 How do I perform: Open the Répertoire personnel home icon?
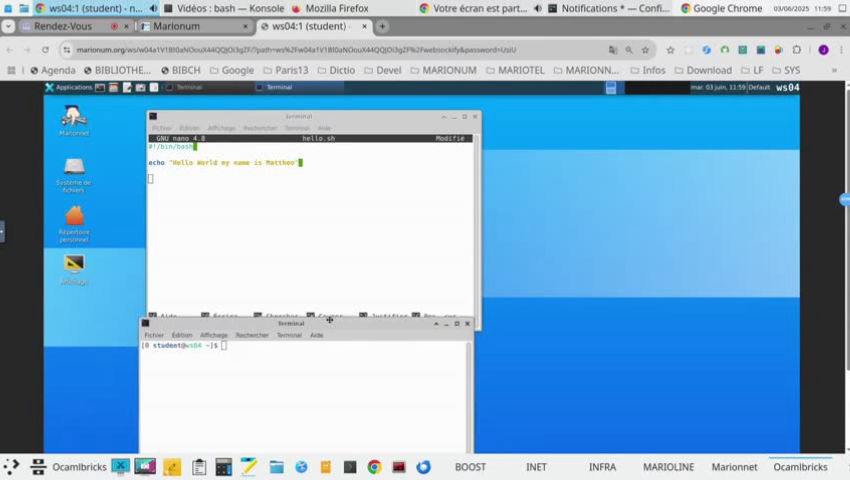point(74,224)
